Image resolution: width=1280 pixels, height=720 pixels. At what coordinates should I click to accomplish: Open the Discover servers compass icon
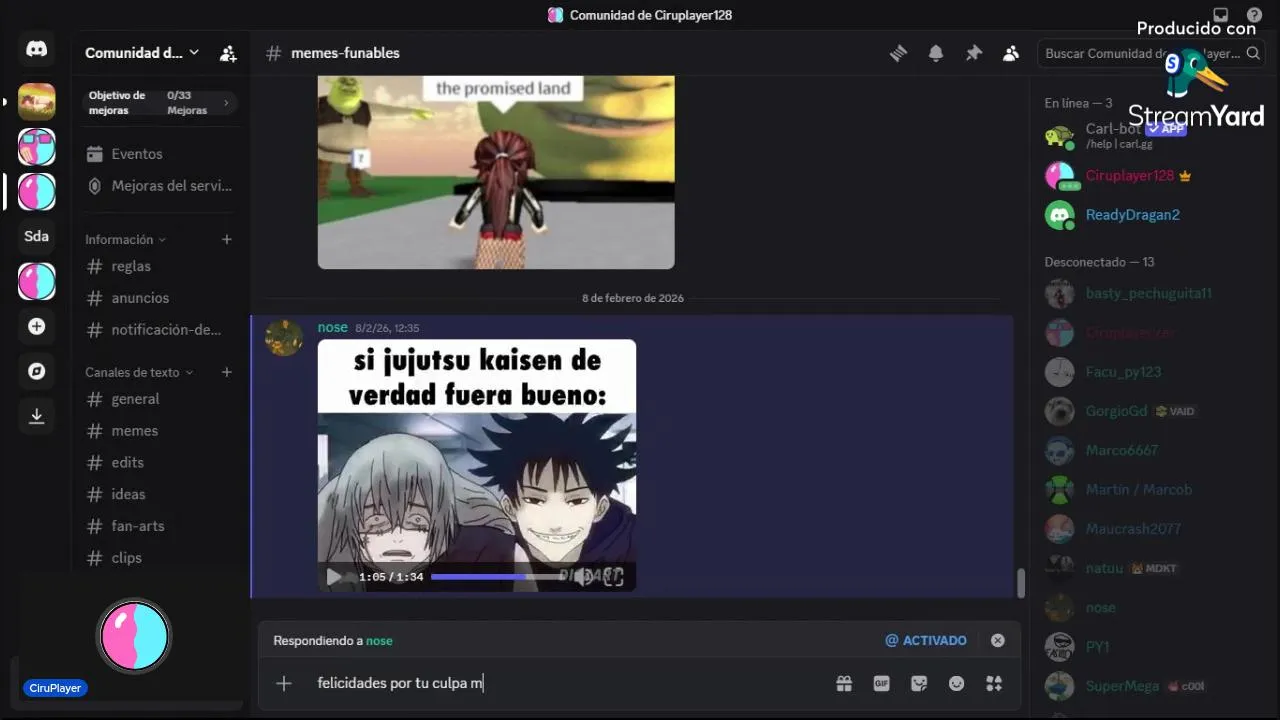(x=37, y=371)
